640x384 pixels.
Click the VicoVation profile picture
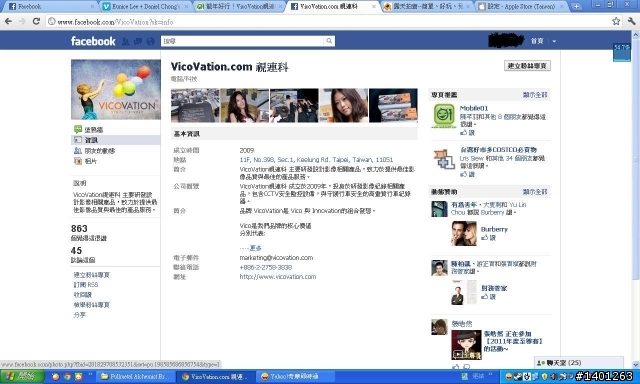[x=116, y=89]
